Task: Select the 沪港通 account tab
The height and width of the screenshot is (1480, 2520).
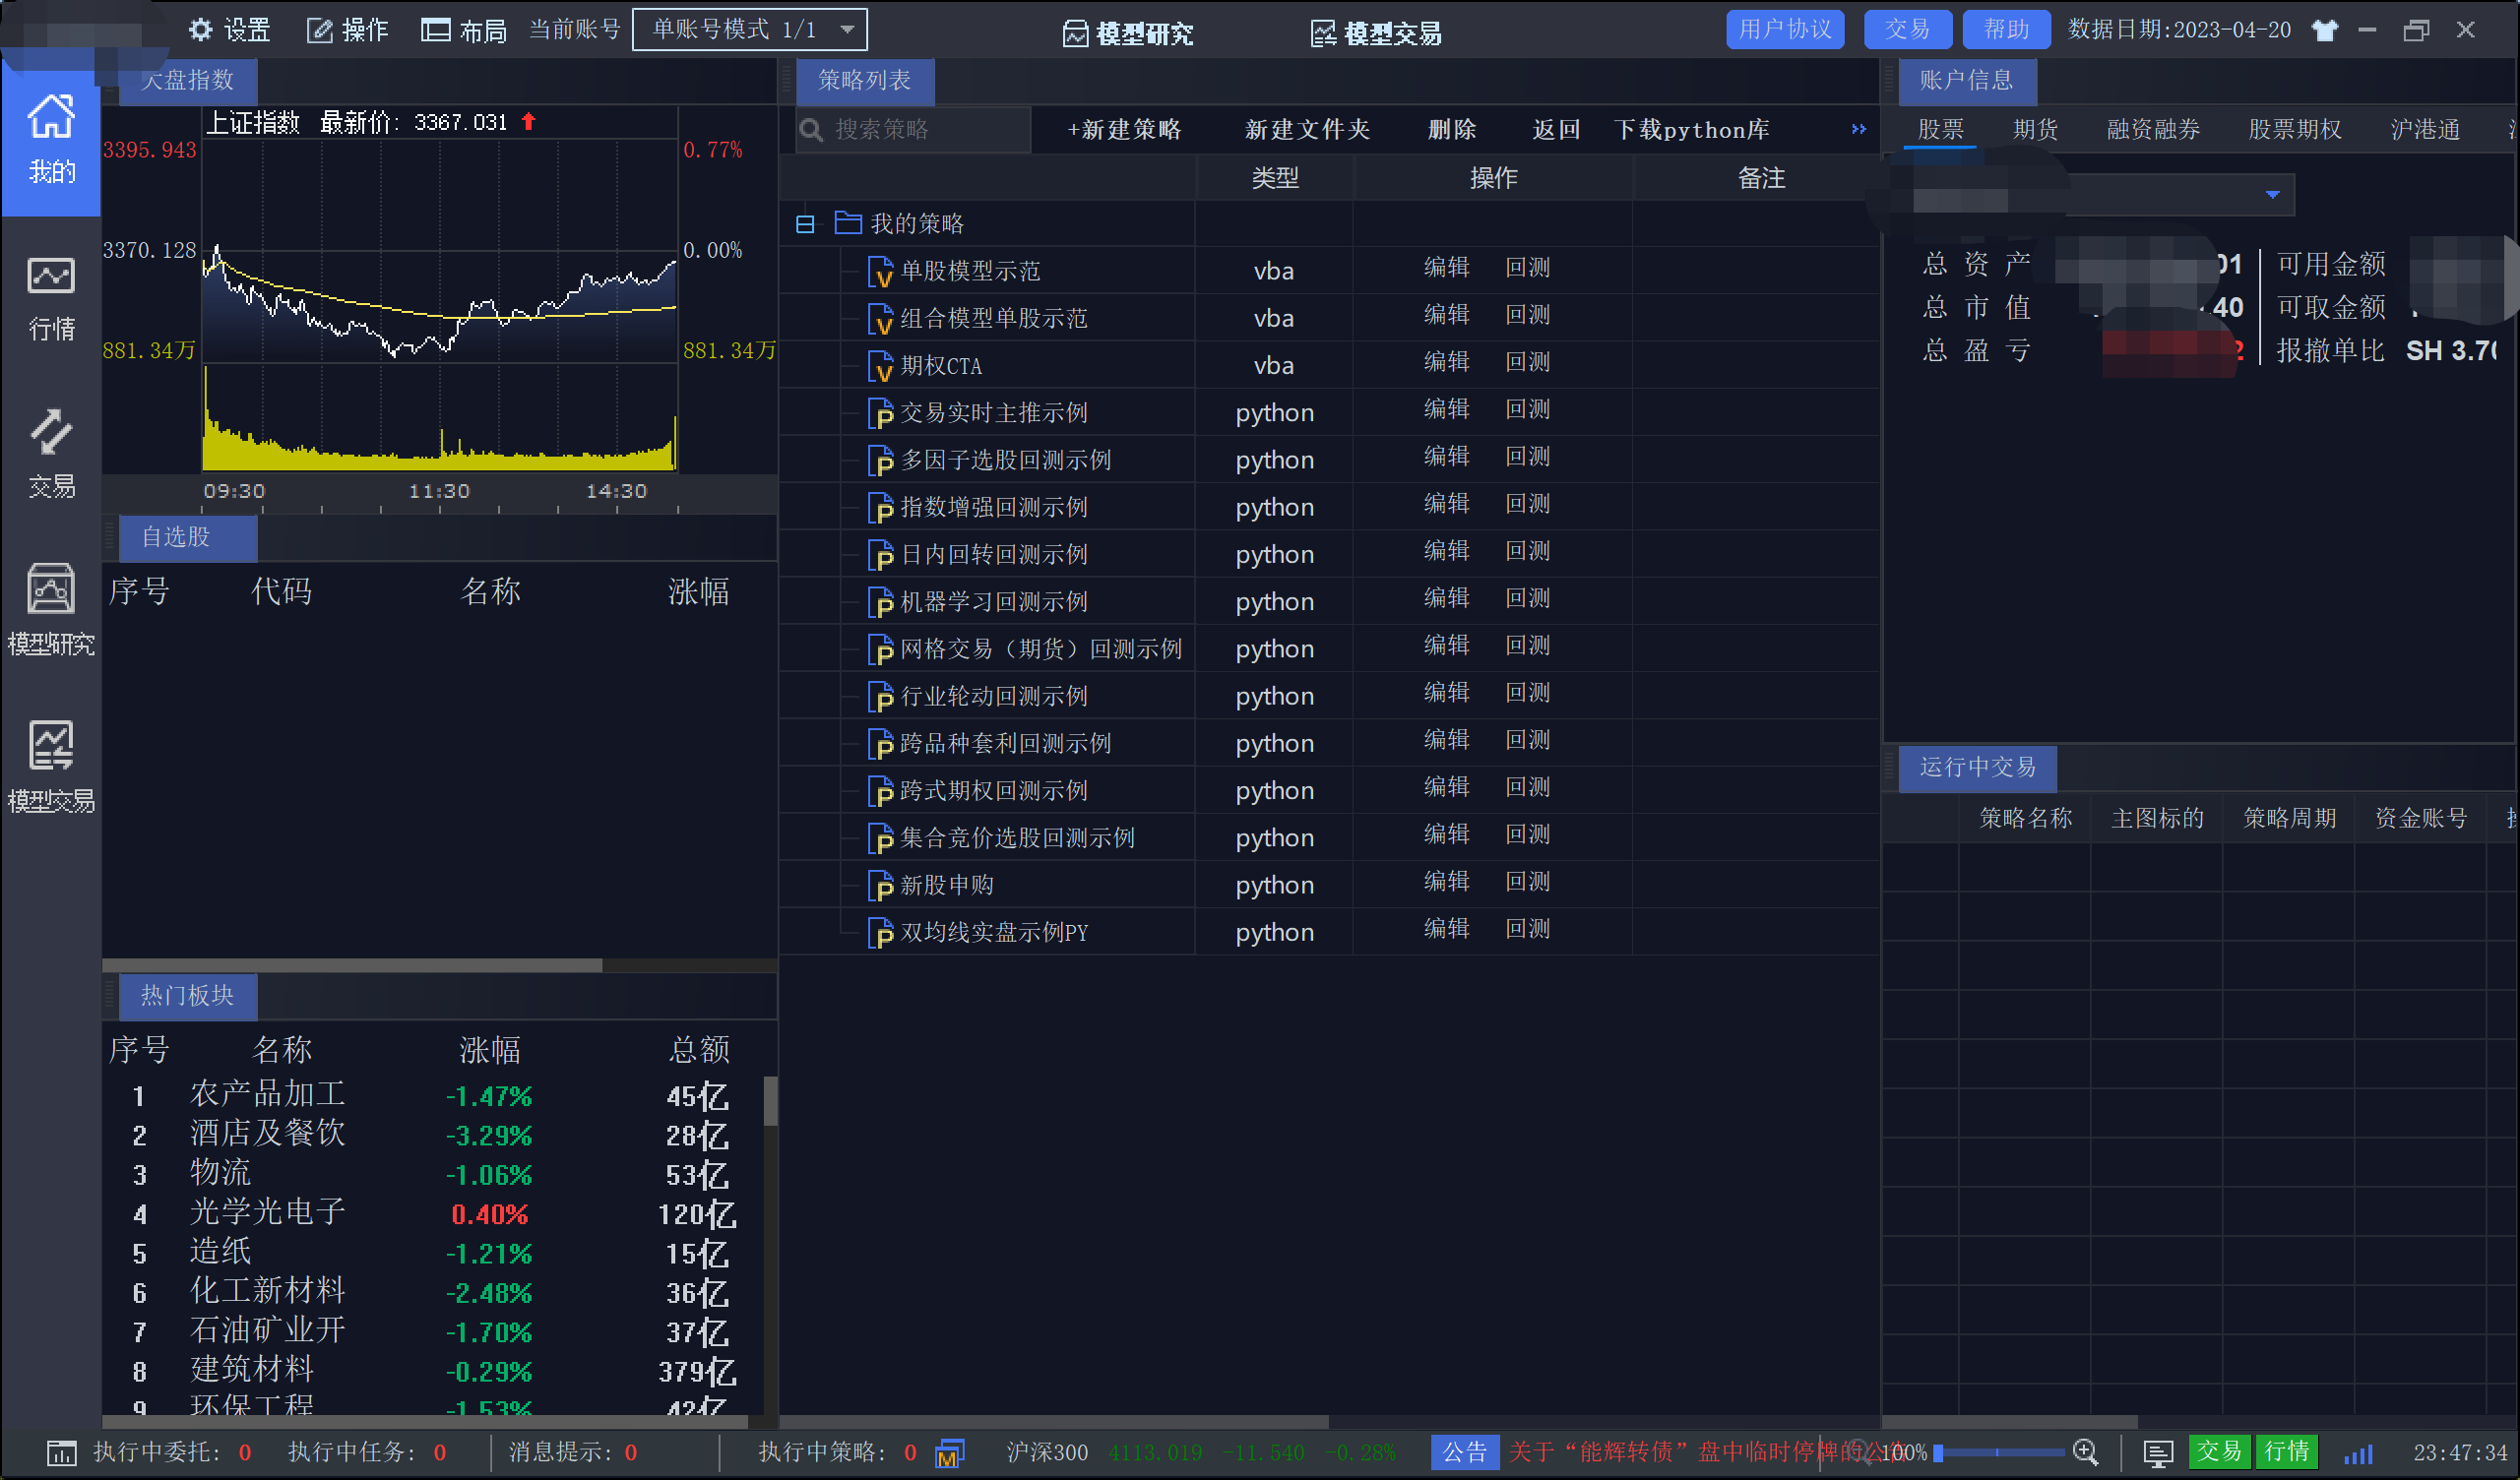Action: click(x=2425, y=130)
